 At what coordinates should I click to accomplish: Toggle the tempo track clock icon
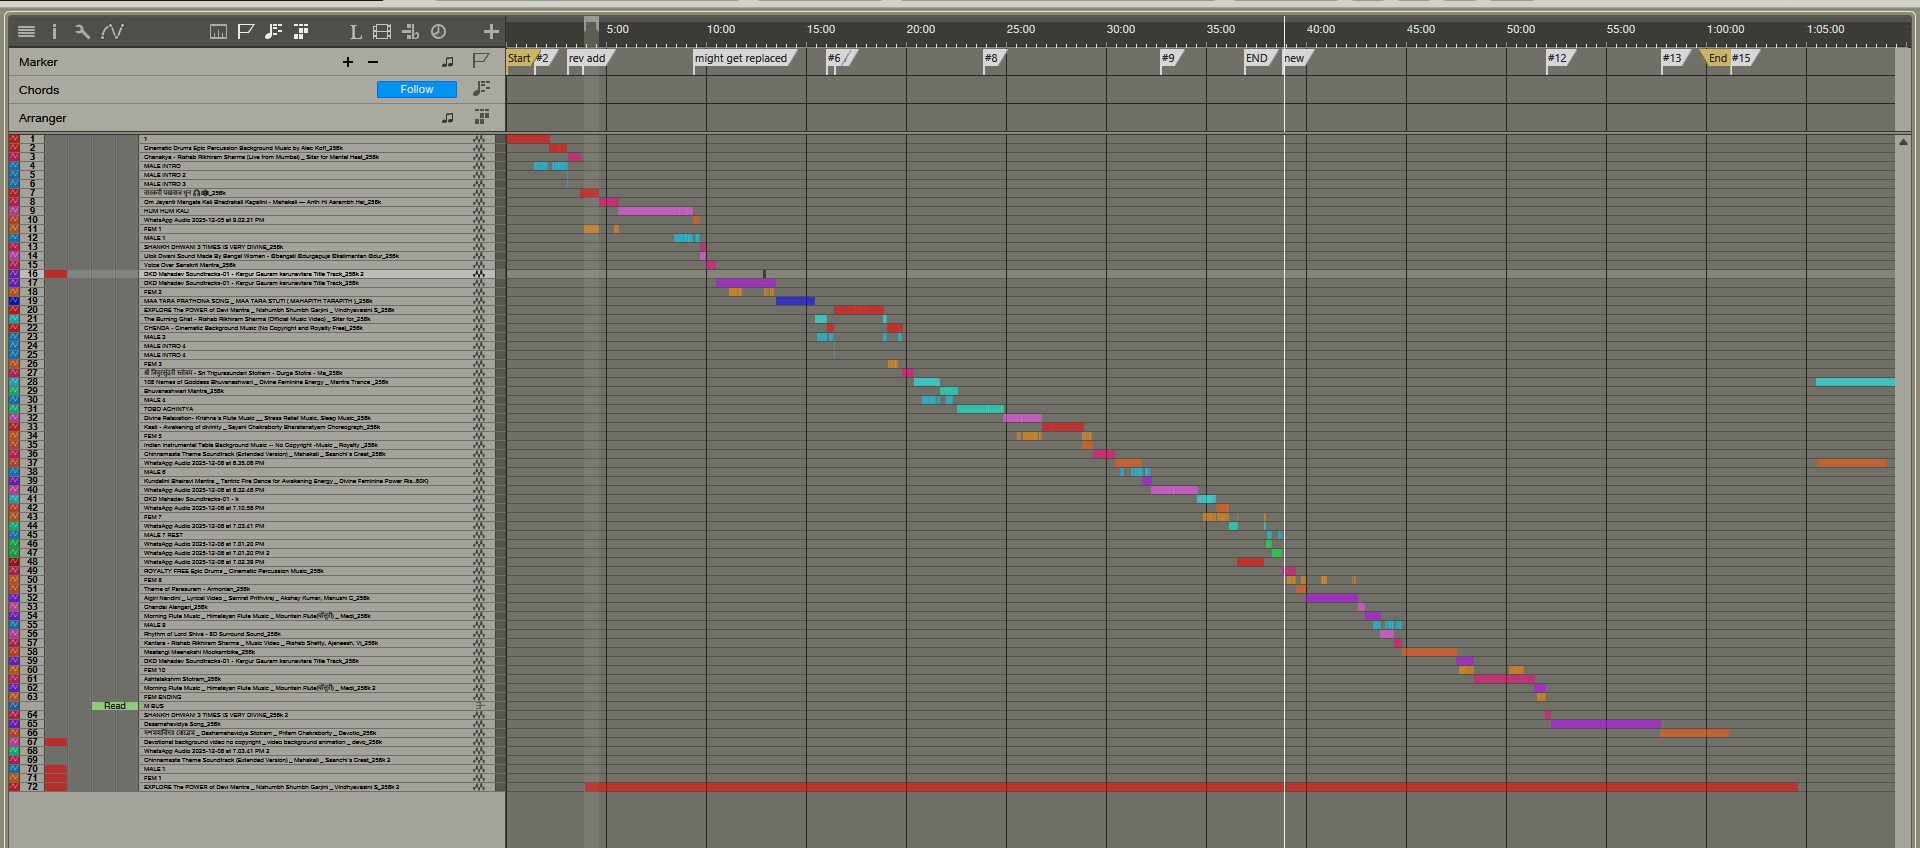pos(438,32)
